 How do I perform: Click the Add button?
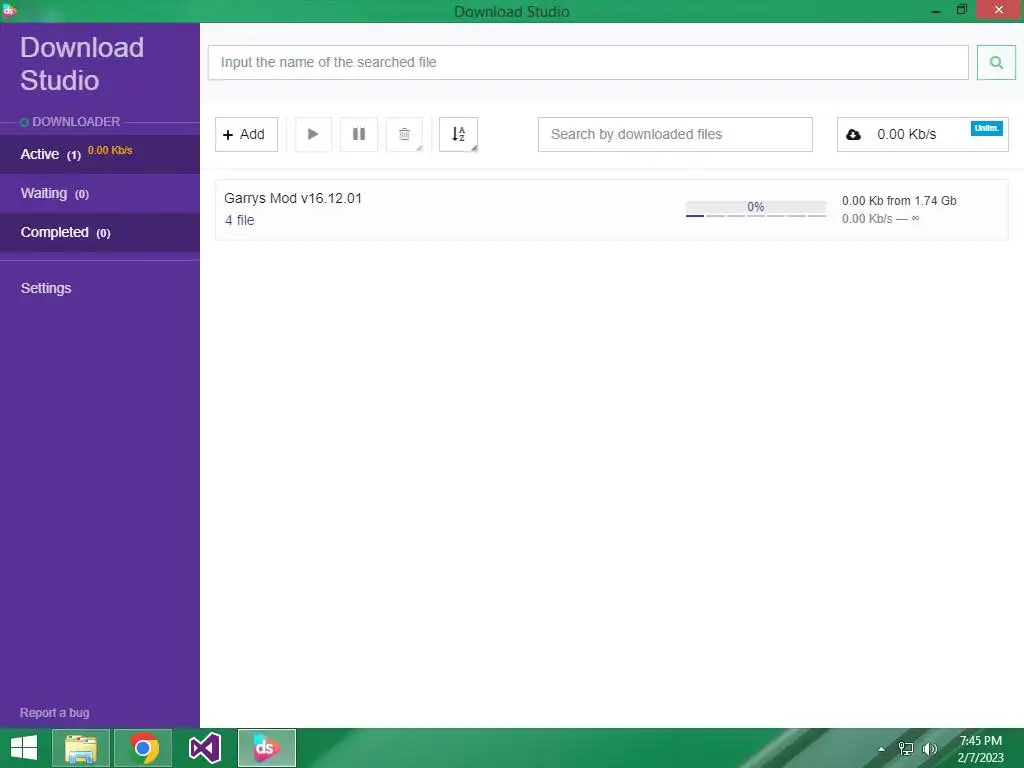pos(246,135)
